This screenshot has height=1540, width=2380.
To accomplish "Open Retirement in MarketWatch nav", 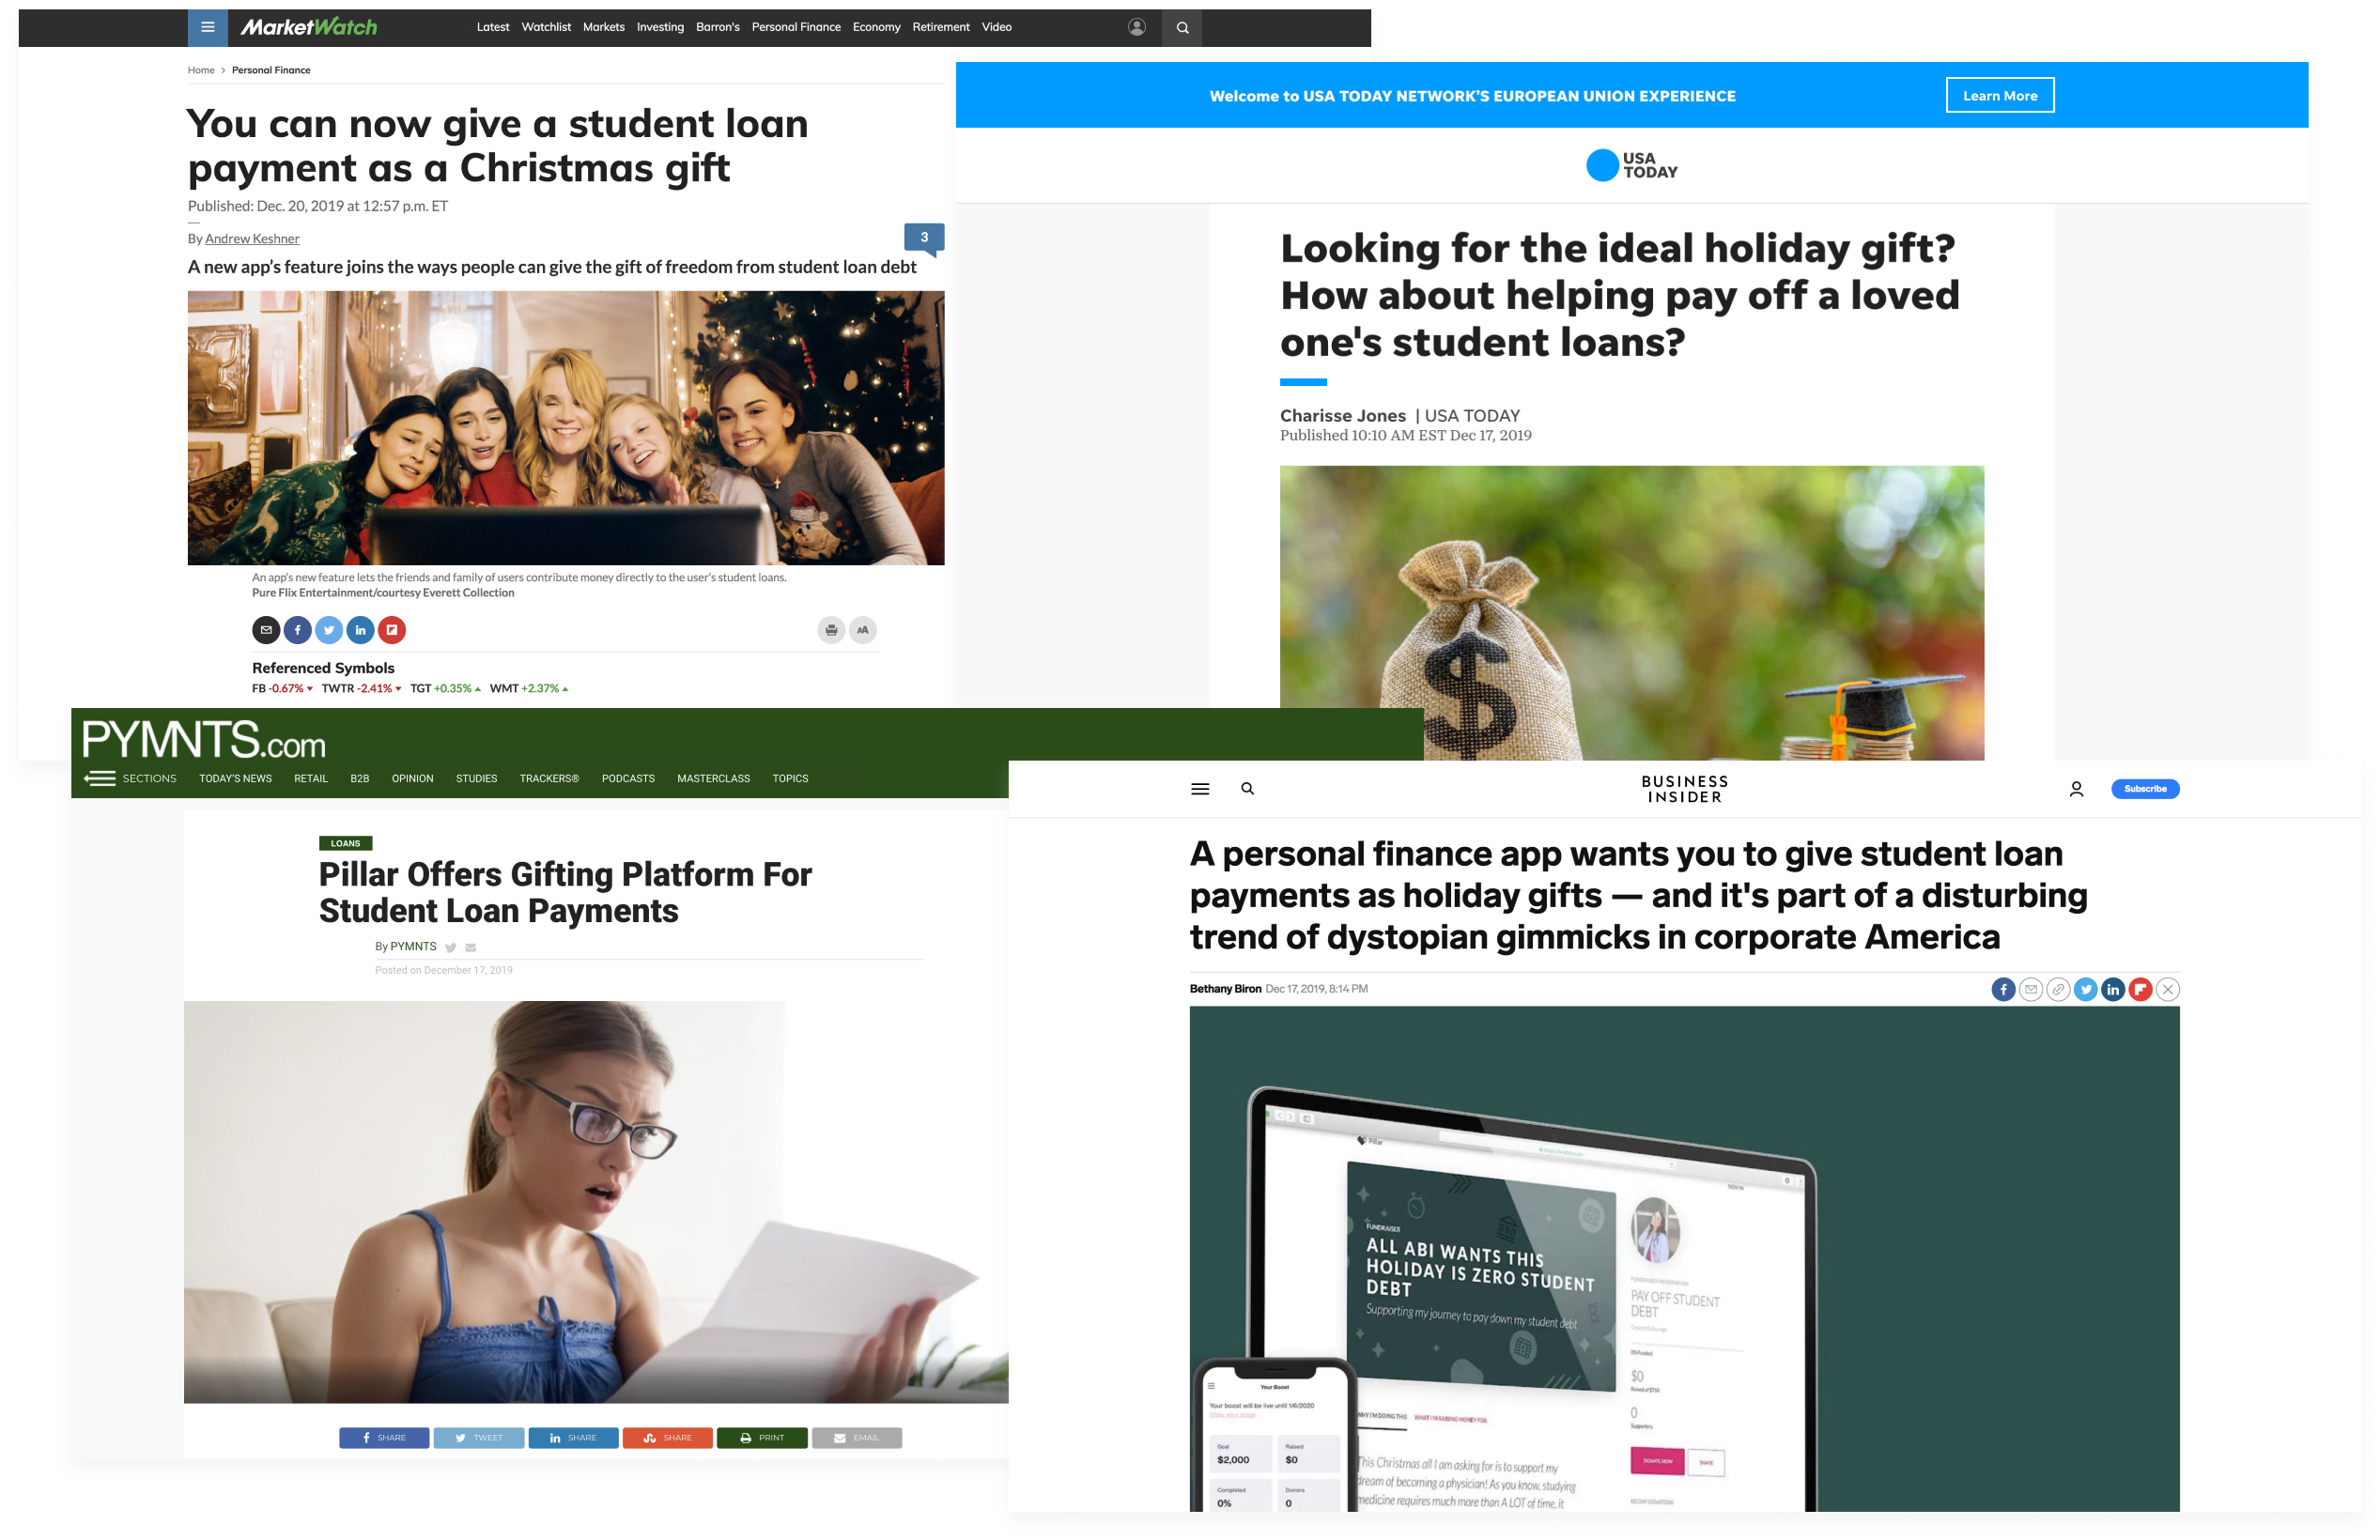I will 941,27.
